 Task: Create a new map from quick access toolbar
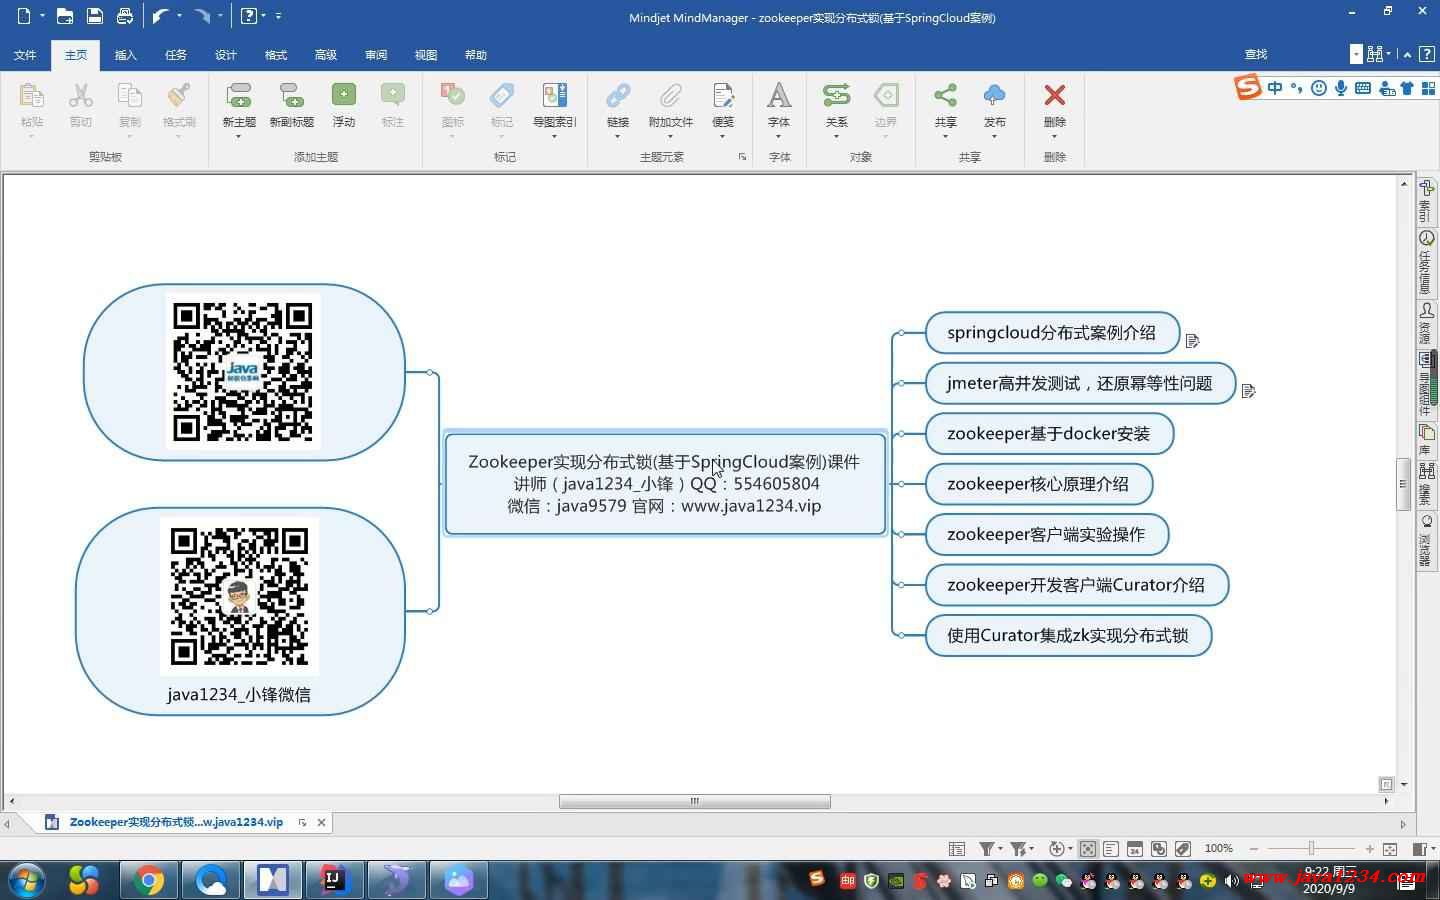pos(24,16)
